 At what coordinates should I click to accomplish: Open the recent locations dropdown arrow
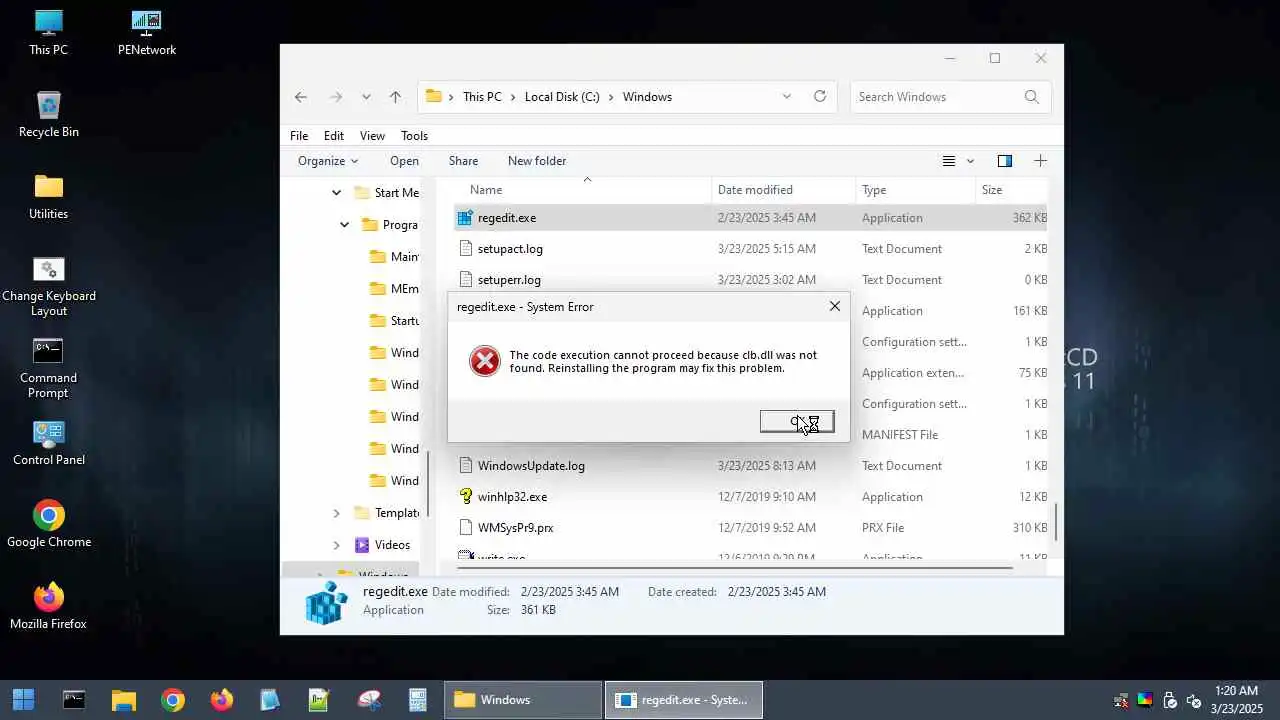coord(366,97)
